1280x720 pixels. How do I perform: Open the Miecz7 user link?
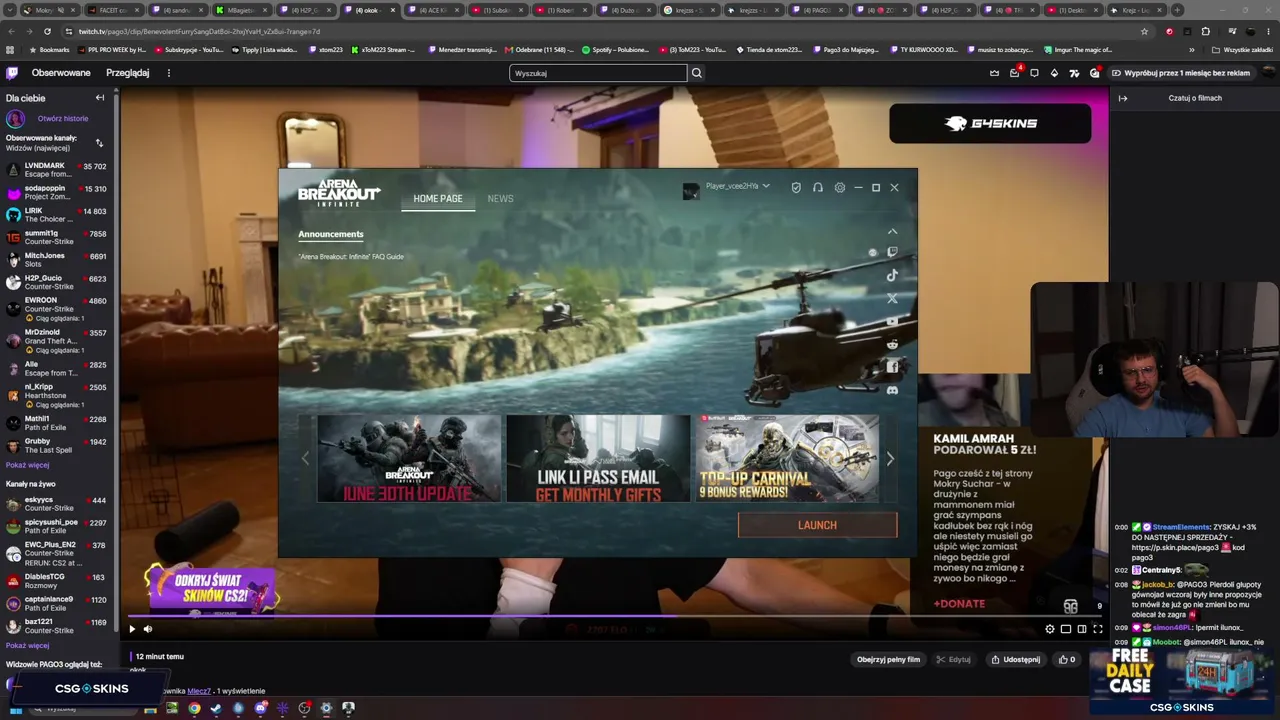click(198, 691)
